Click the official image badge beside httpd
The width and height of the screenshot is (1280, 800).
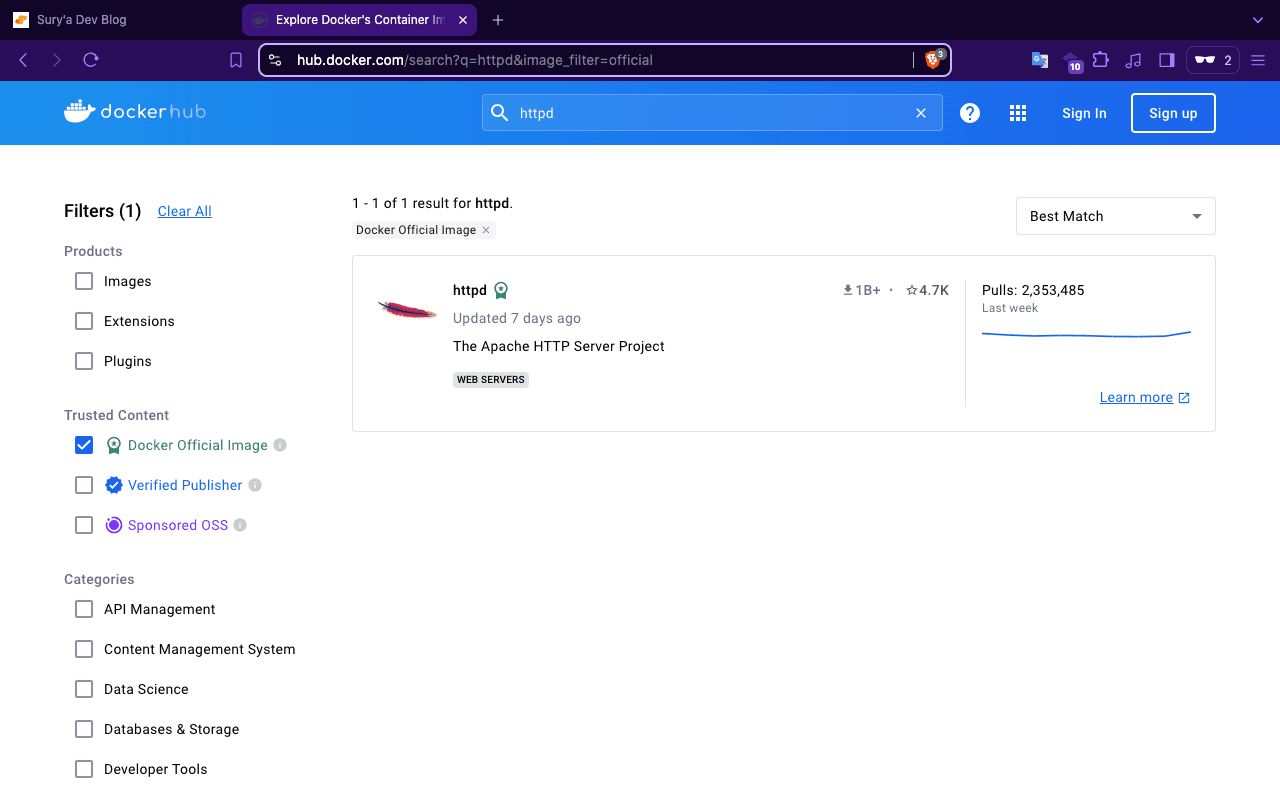click(x=501, y=291)
